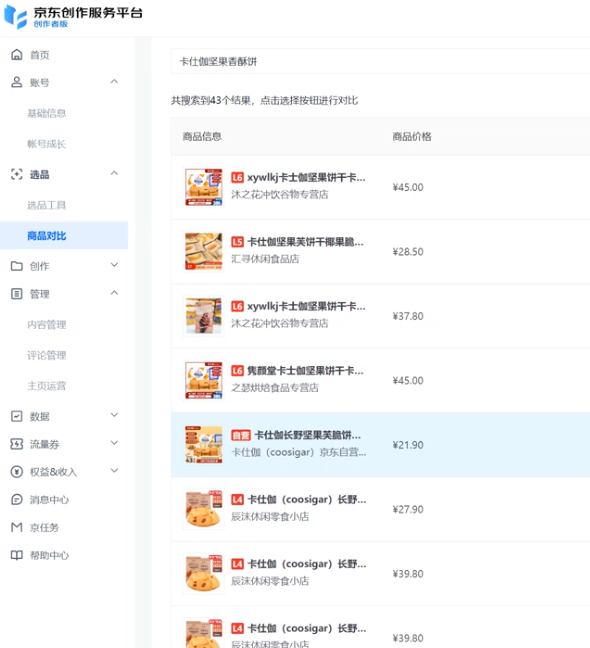
Task: Click the chart icon beside 数据
Action: click(x=17, y=416)
